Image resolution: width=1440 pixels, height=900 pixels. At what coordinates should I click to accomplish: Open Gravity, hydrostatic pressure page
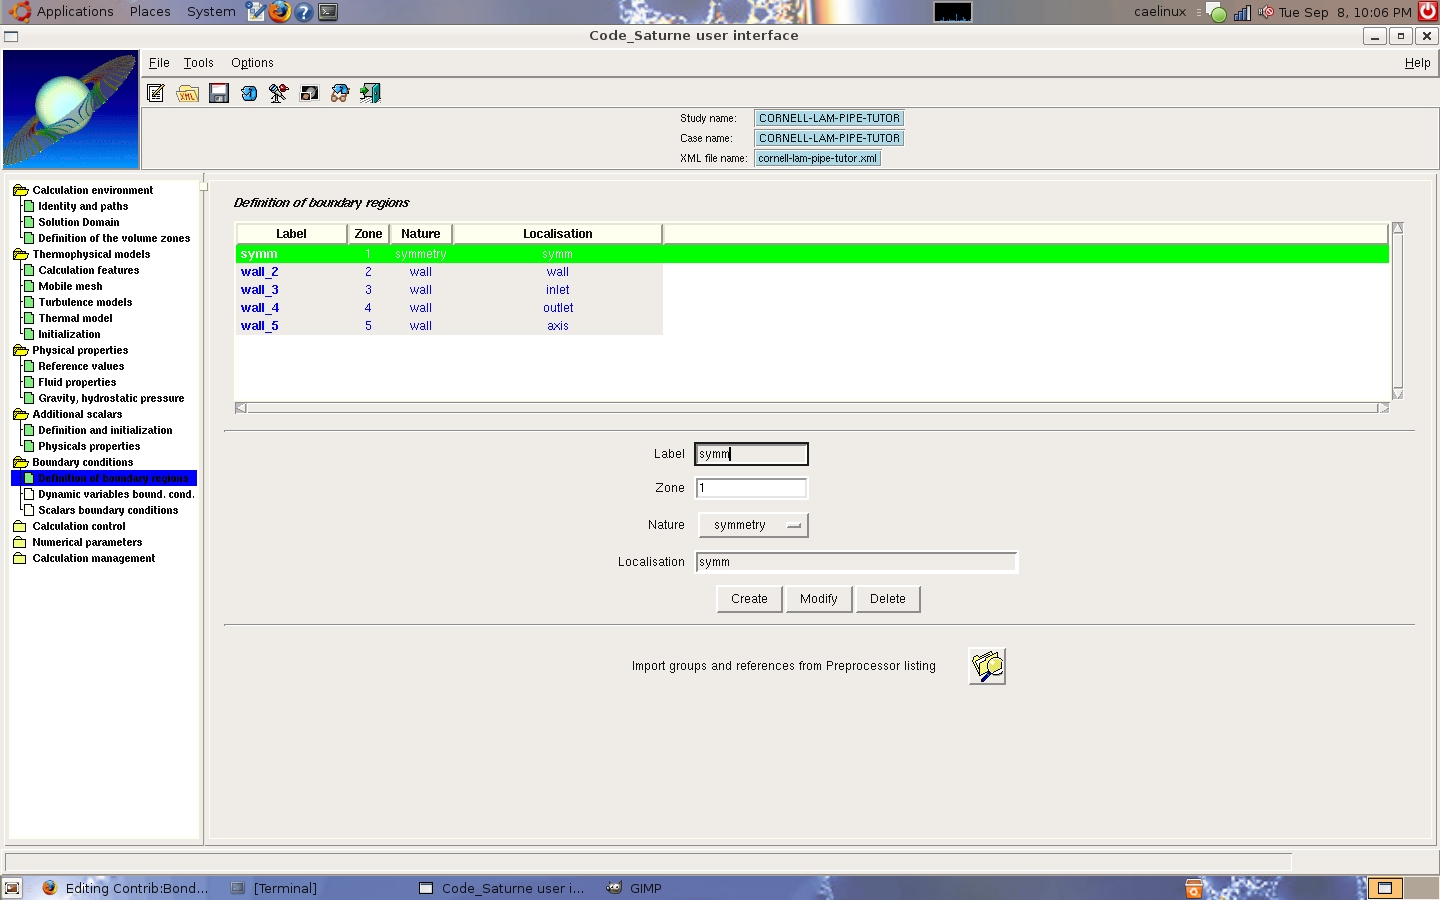click(111, 398)
